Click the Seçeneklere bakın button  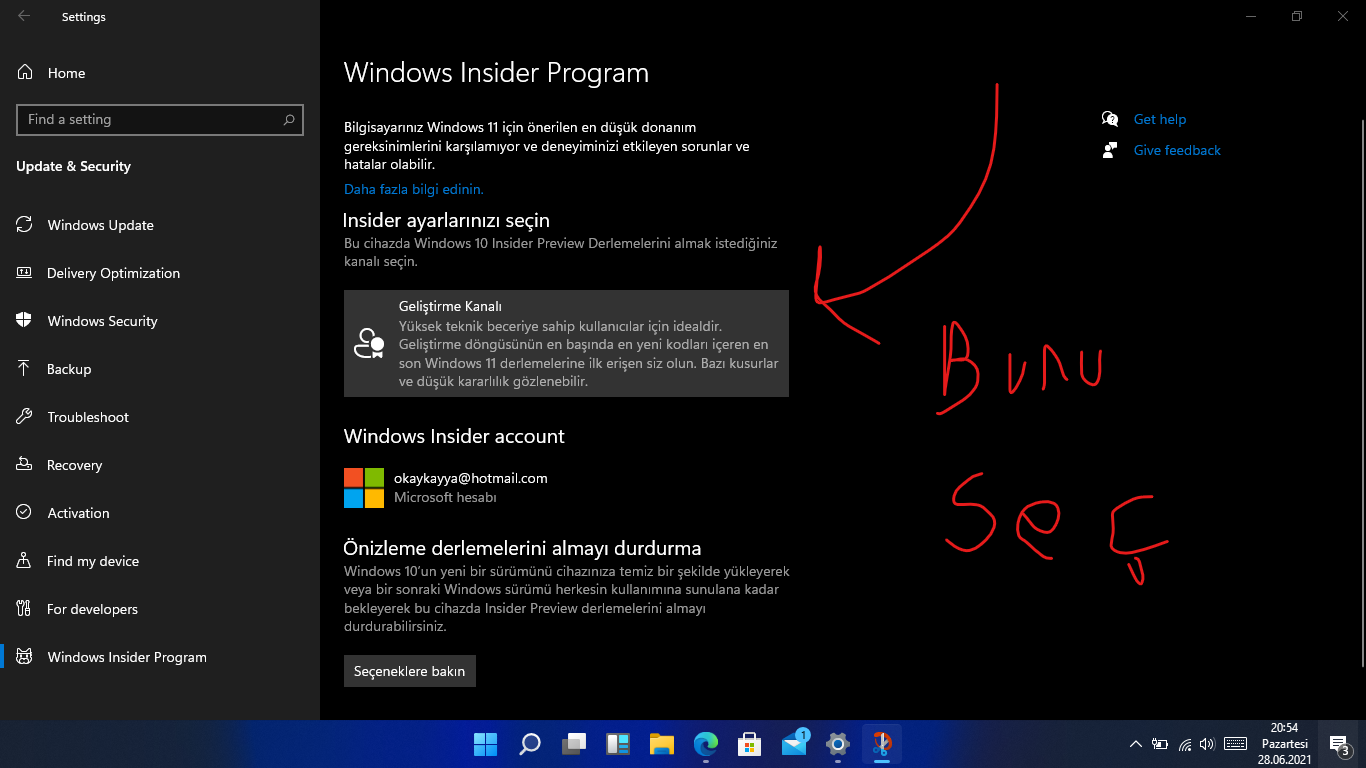point(410,671)
